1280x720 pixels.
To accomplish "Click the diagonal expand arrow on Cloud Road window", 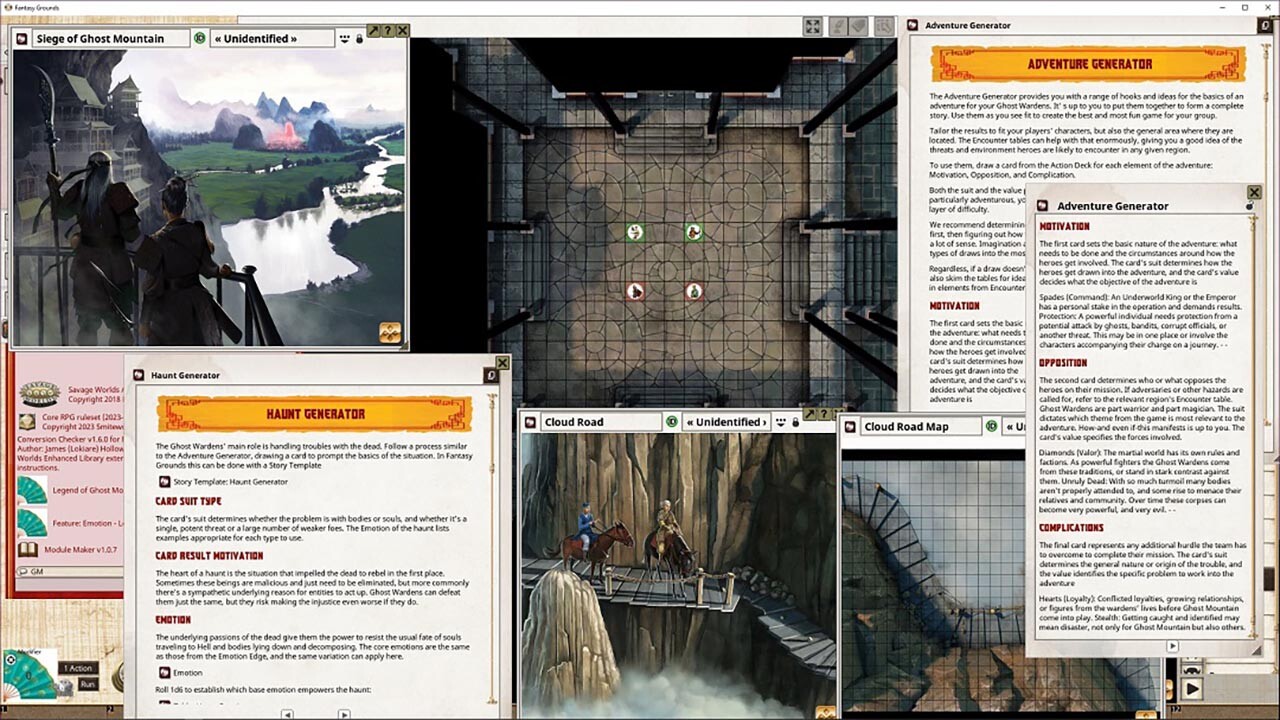I will coord(810,412).
